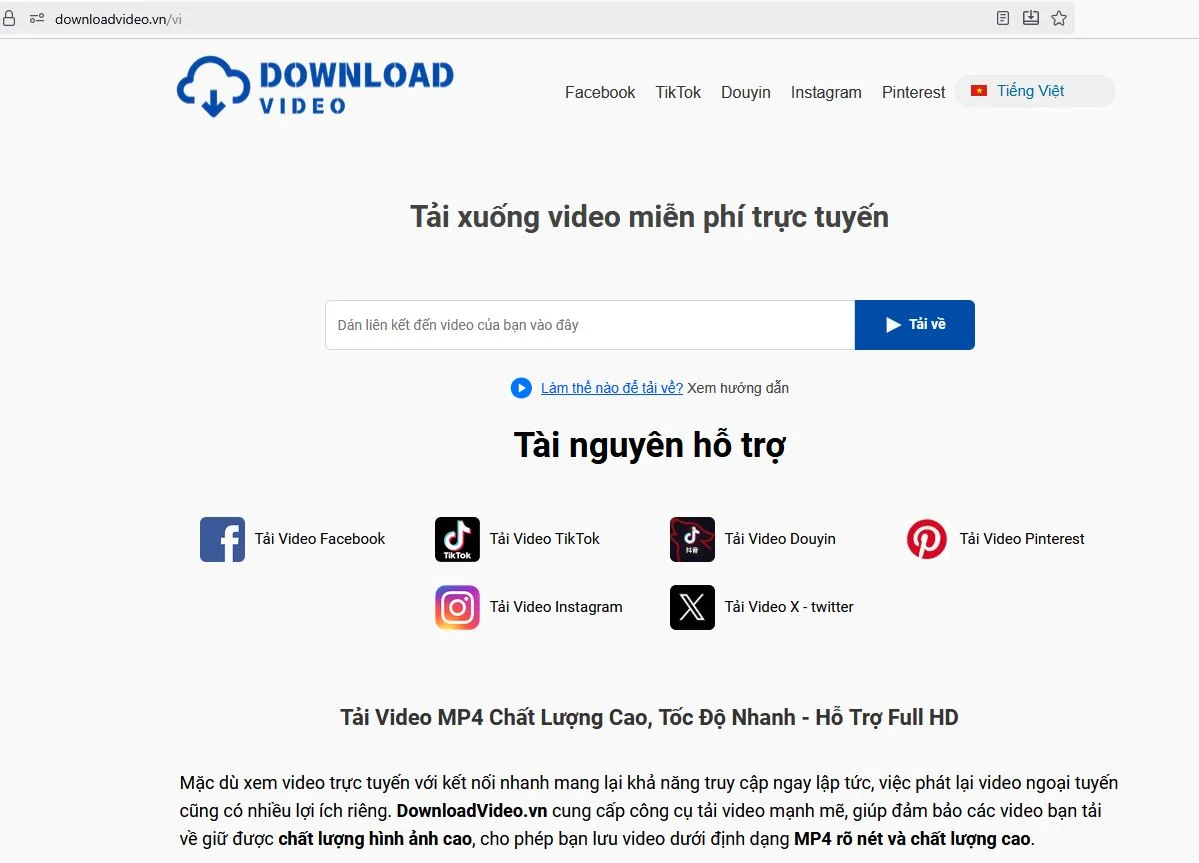Click the Vietnam flag in the language selector
The height and width of the screenshot is (863, 1199).
[x=977, y=90]
